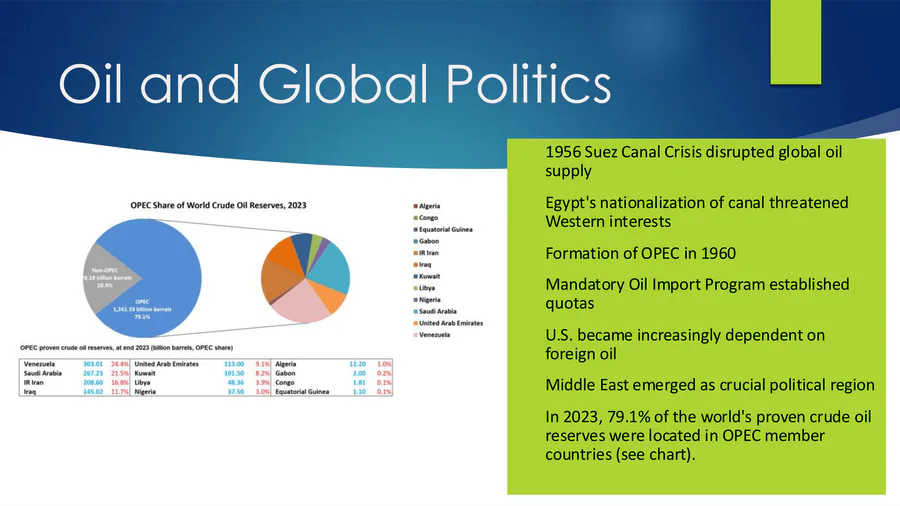
Task: Click the Algeria legend color marker
Action: tap(415, 206)
